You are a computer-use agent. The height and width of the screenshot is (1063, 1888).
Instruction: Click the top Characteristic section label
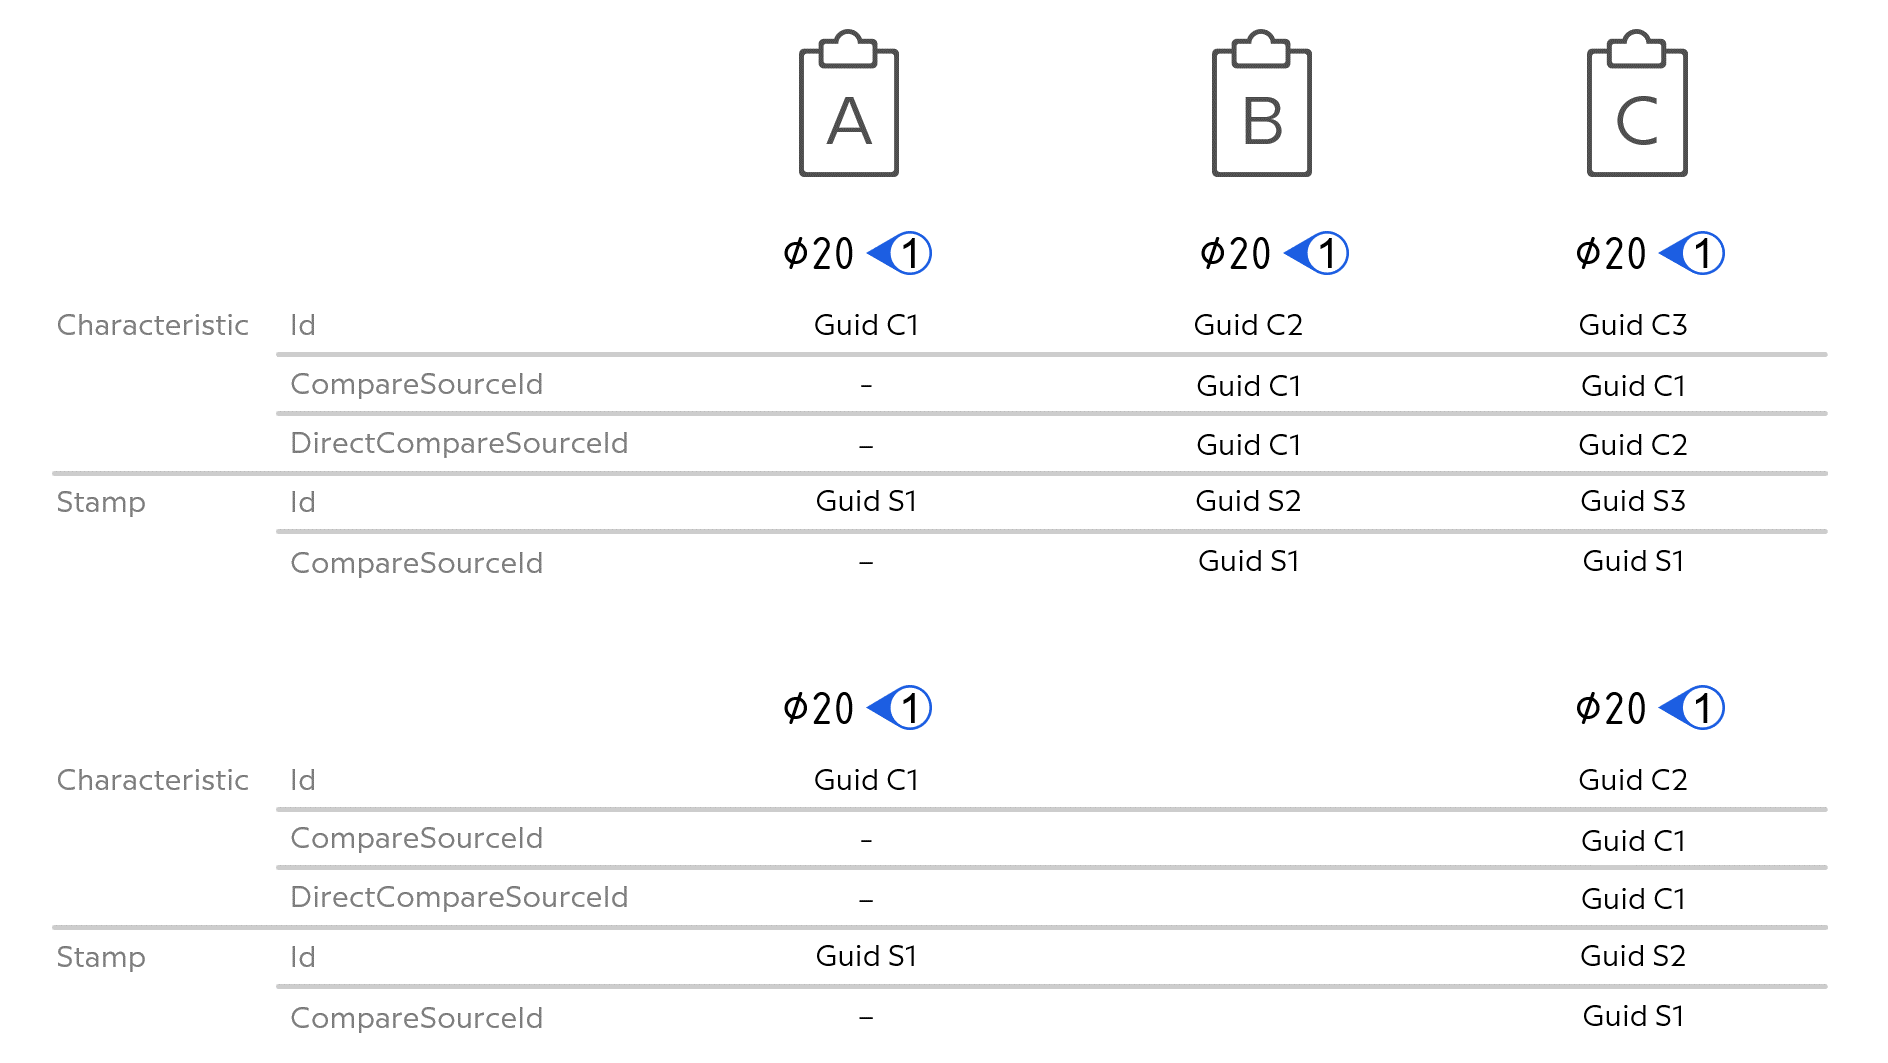(152, 325)
